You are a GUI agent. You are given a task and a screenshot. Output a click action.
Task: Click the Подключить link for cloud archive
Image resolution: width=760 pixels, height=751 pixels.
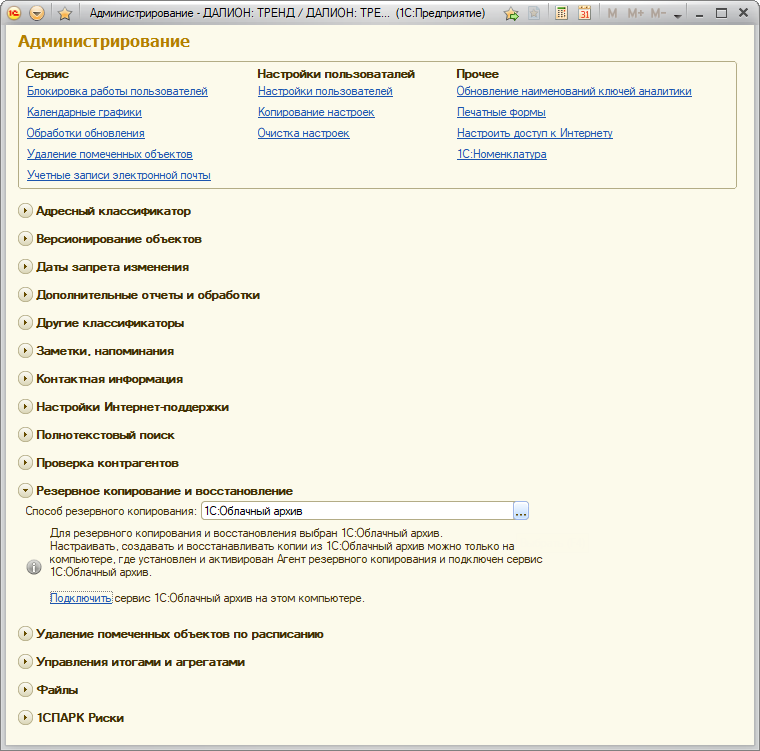pyautogui.click(x=81, y=598)
